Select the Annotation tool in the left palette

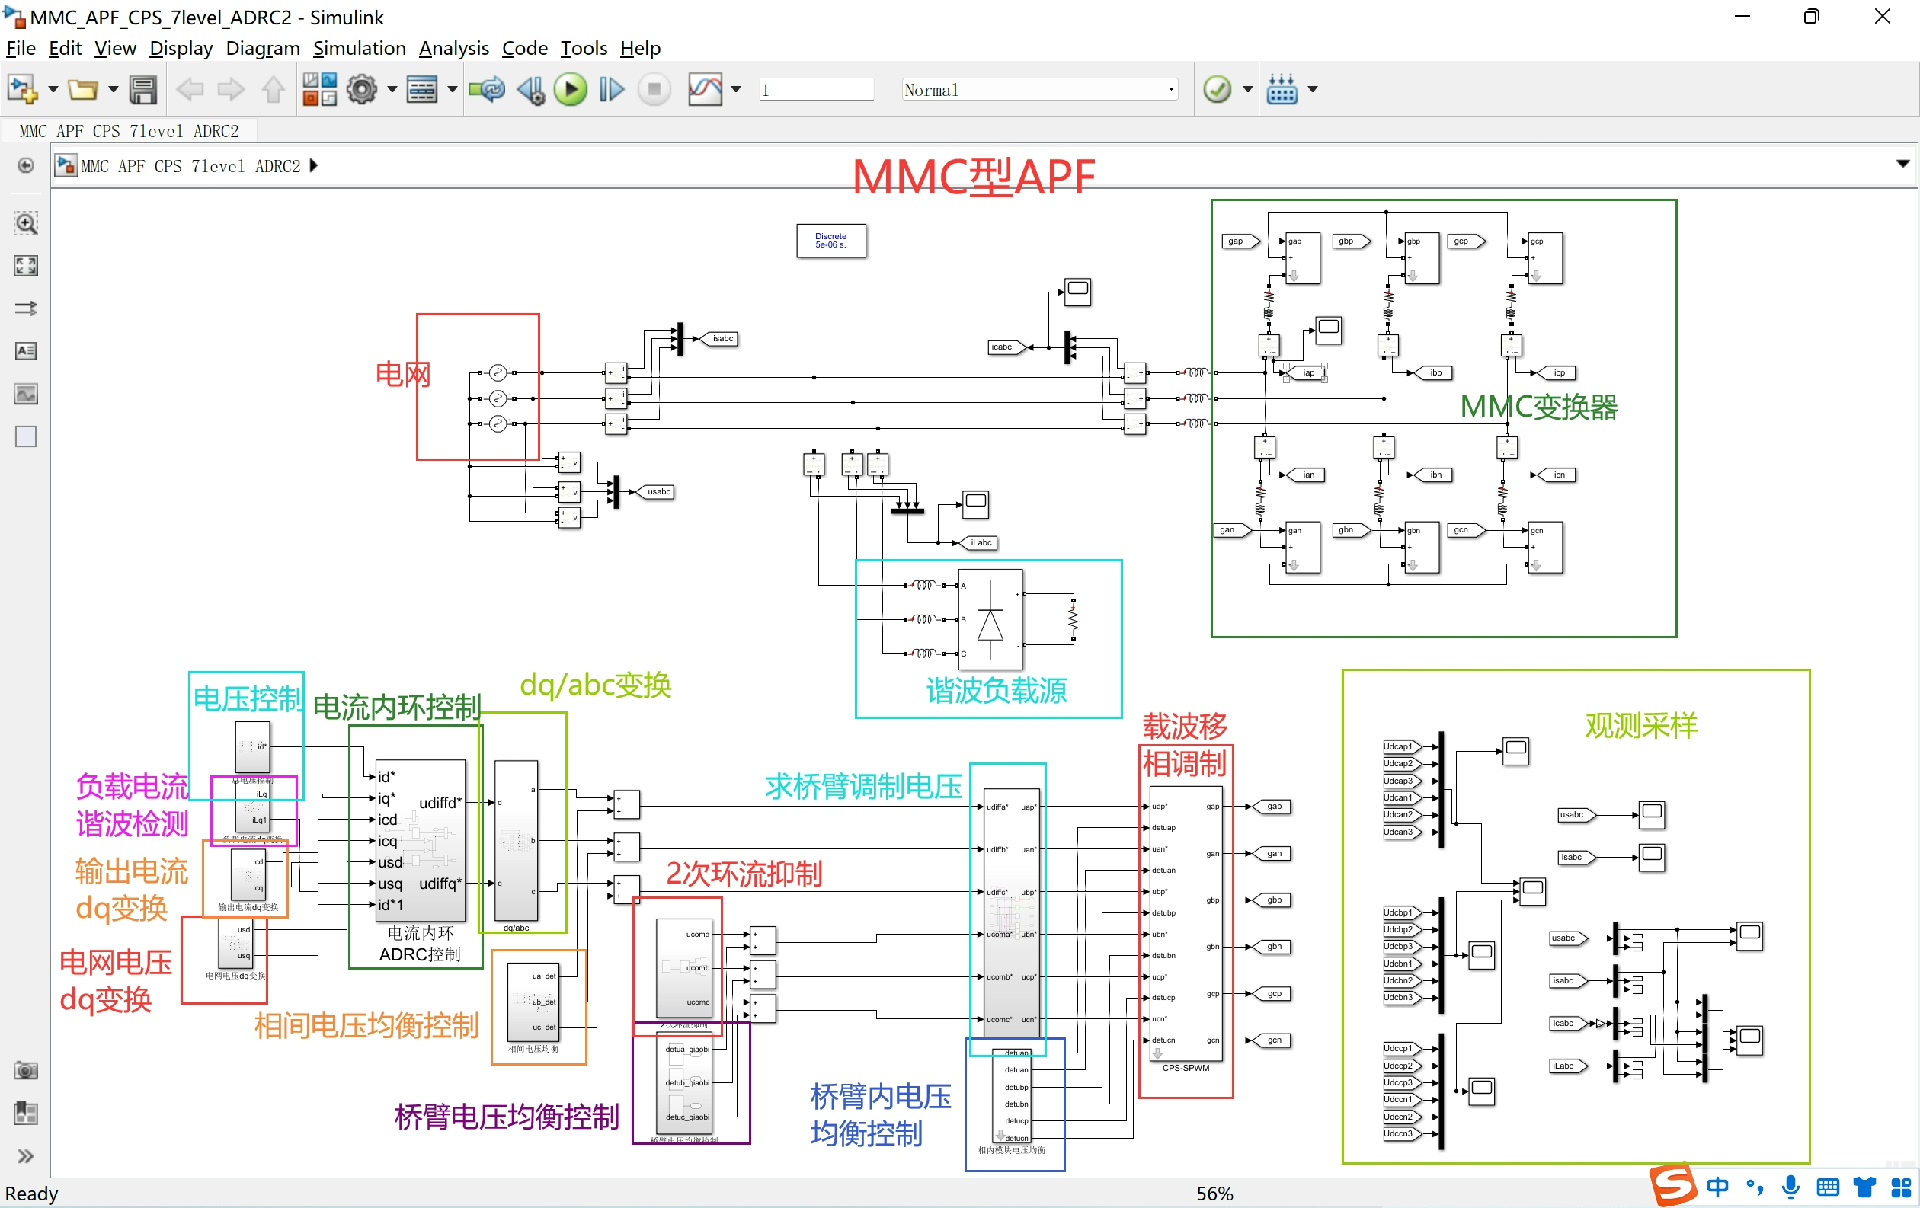25,351
